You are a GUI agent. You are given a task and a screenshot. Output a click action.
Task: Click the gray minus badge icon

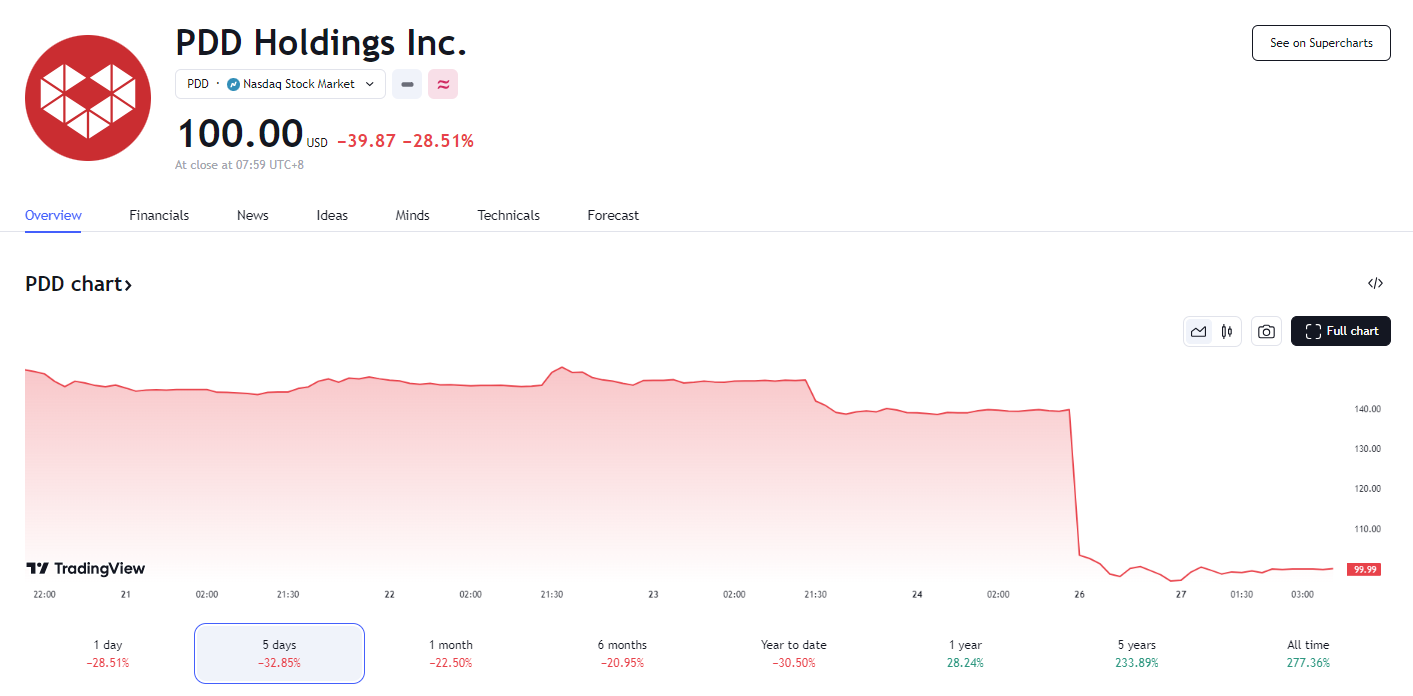407,85
